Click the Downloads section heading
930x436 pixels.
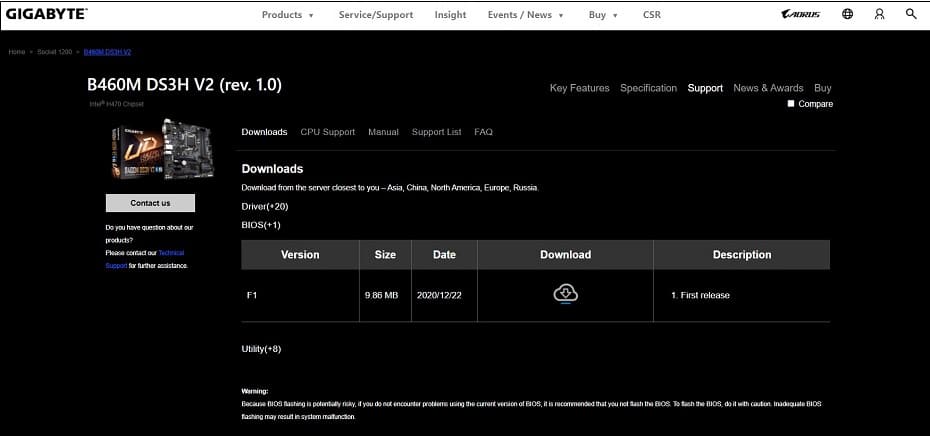point(272,169)
